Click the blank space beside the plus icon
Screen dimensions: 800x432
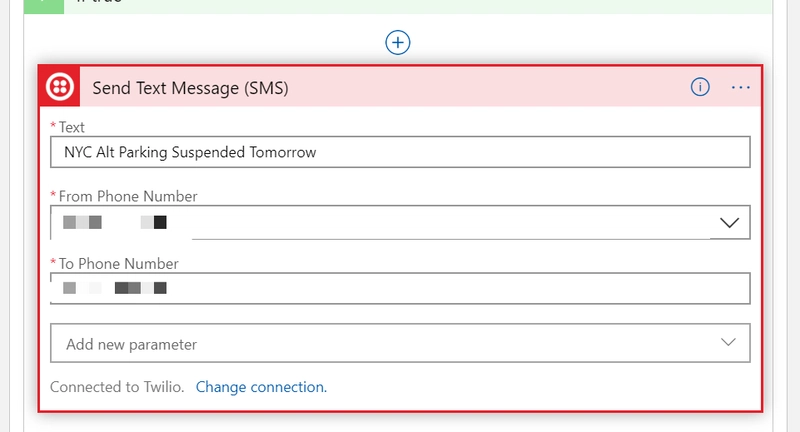click(550, 42)
